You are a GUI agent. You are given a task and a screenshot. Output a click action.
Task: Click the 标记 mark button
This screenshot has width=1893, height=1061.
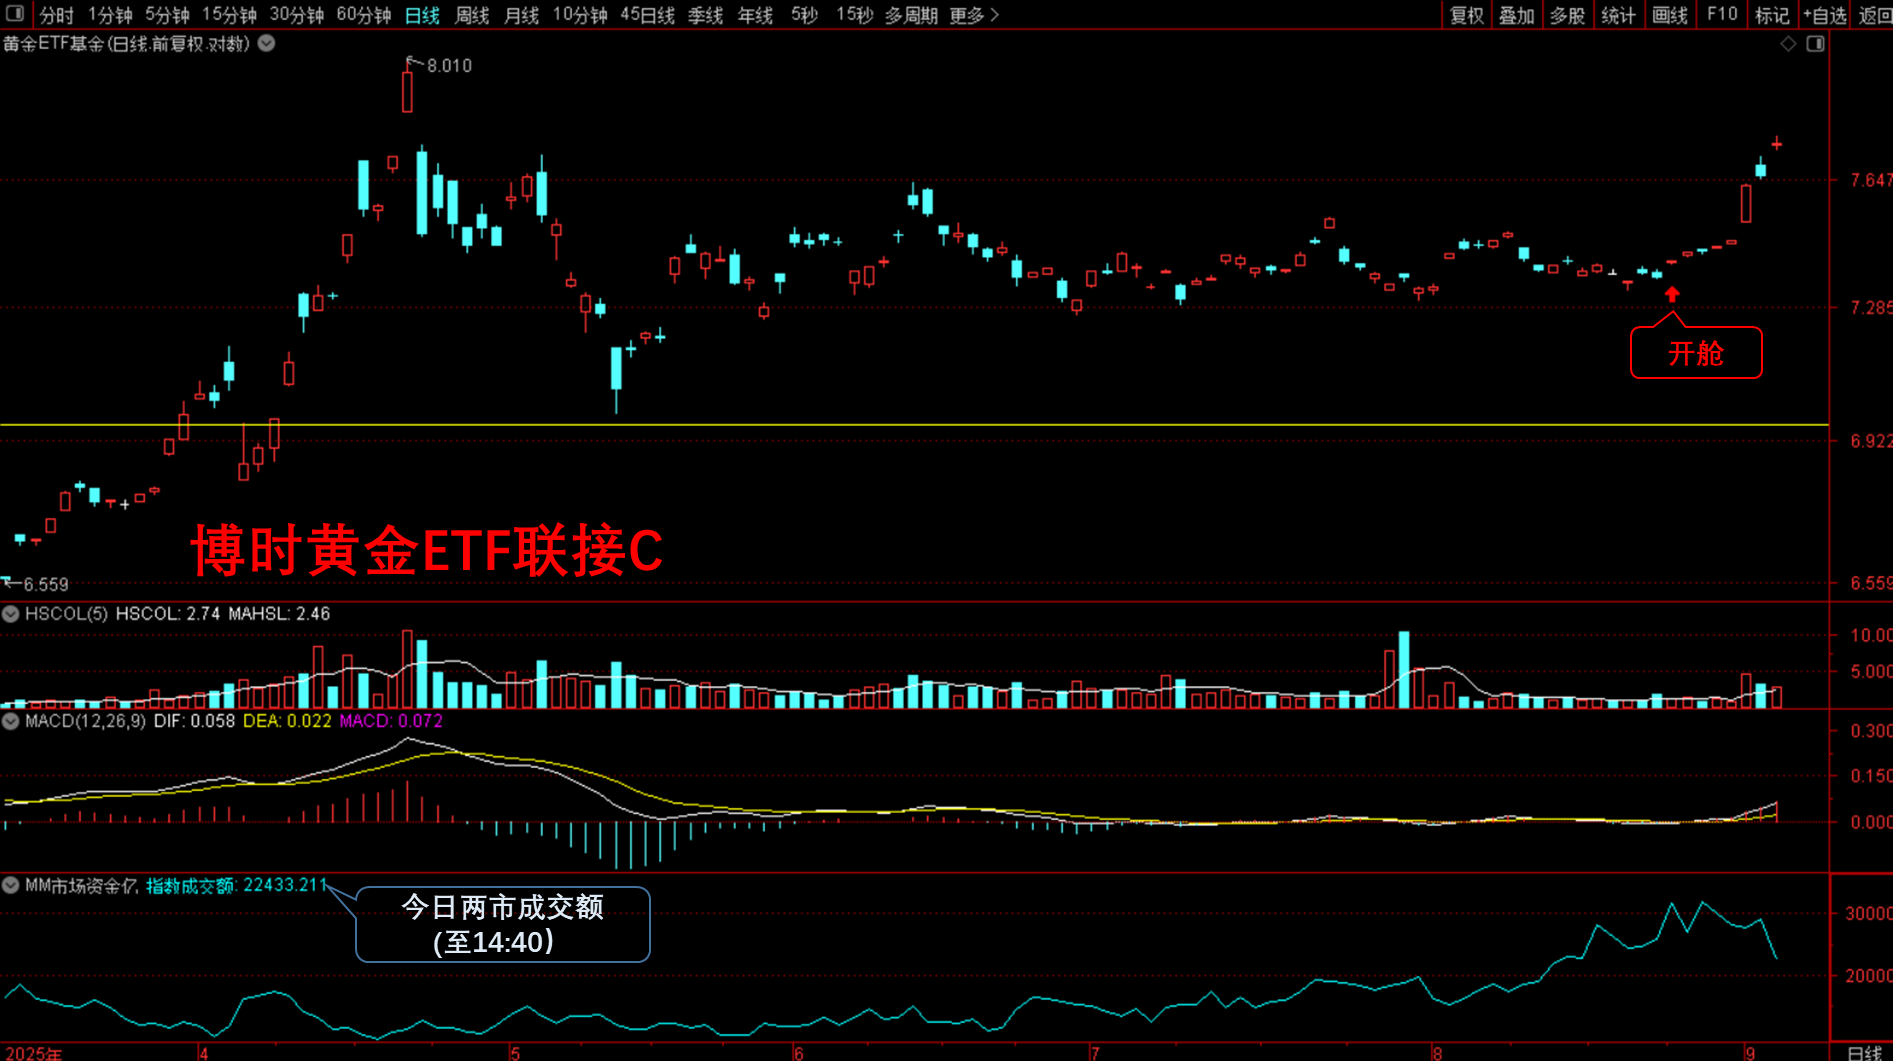(1772, 15)
